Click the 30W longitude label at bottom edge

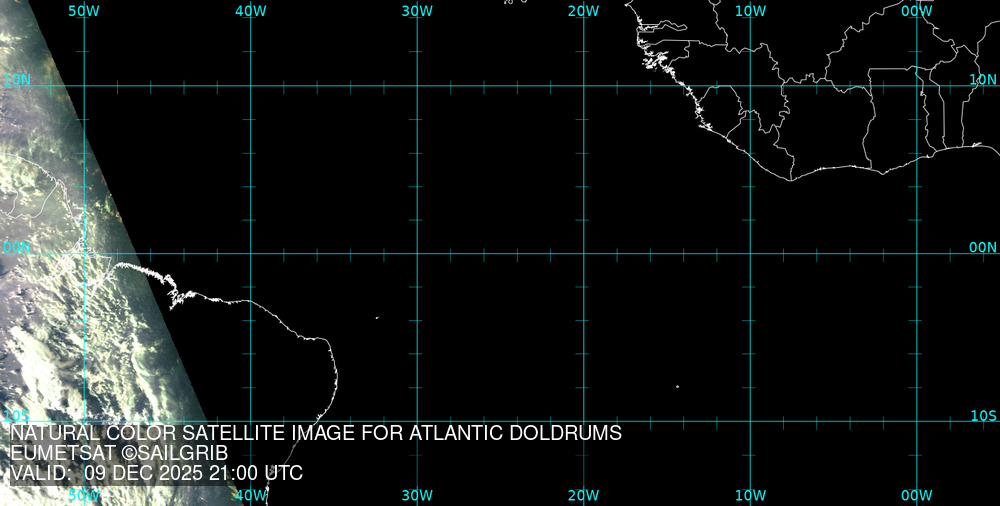pyautogui.click(x=417, y=495)
